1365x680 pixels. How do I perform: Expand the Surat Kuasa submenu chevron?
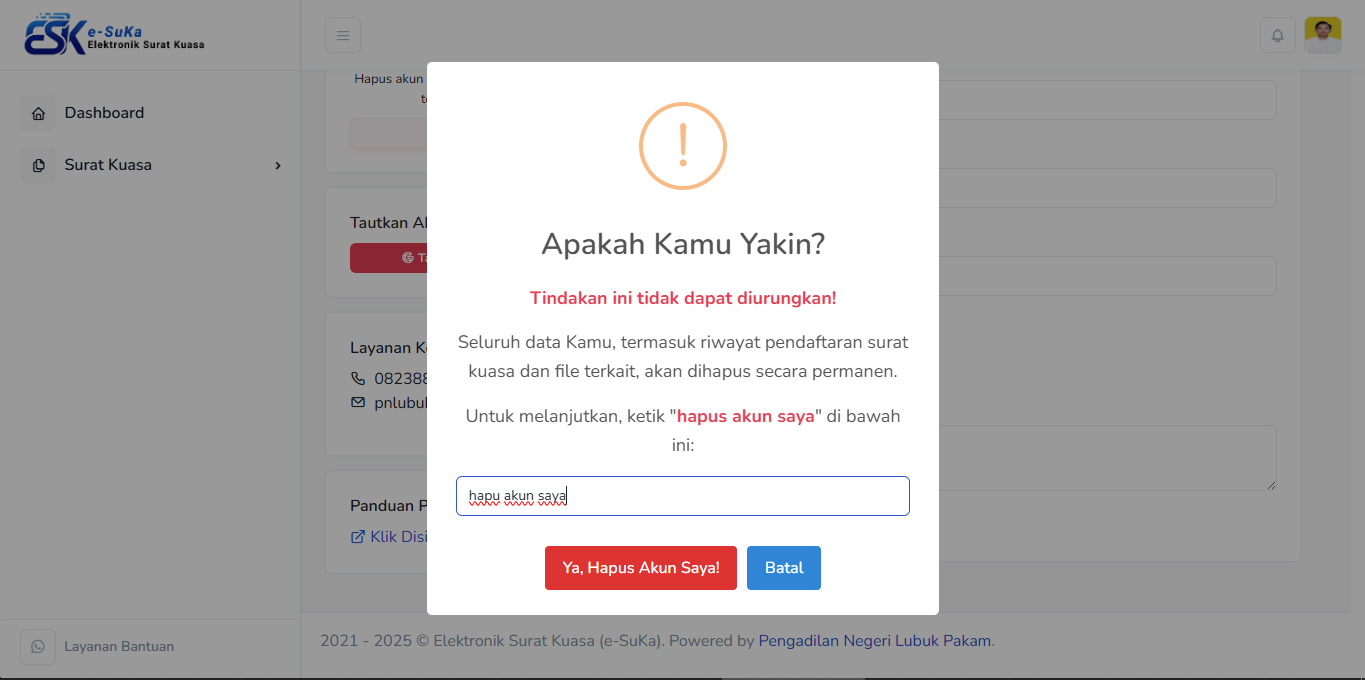[x=278, y=166]
